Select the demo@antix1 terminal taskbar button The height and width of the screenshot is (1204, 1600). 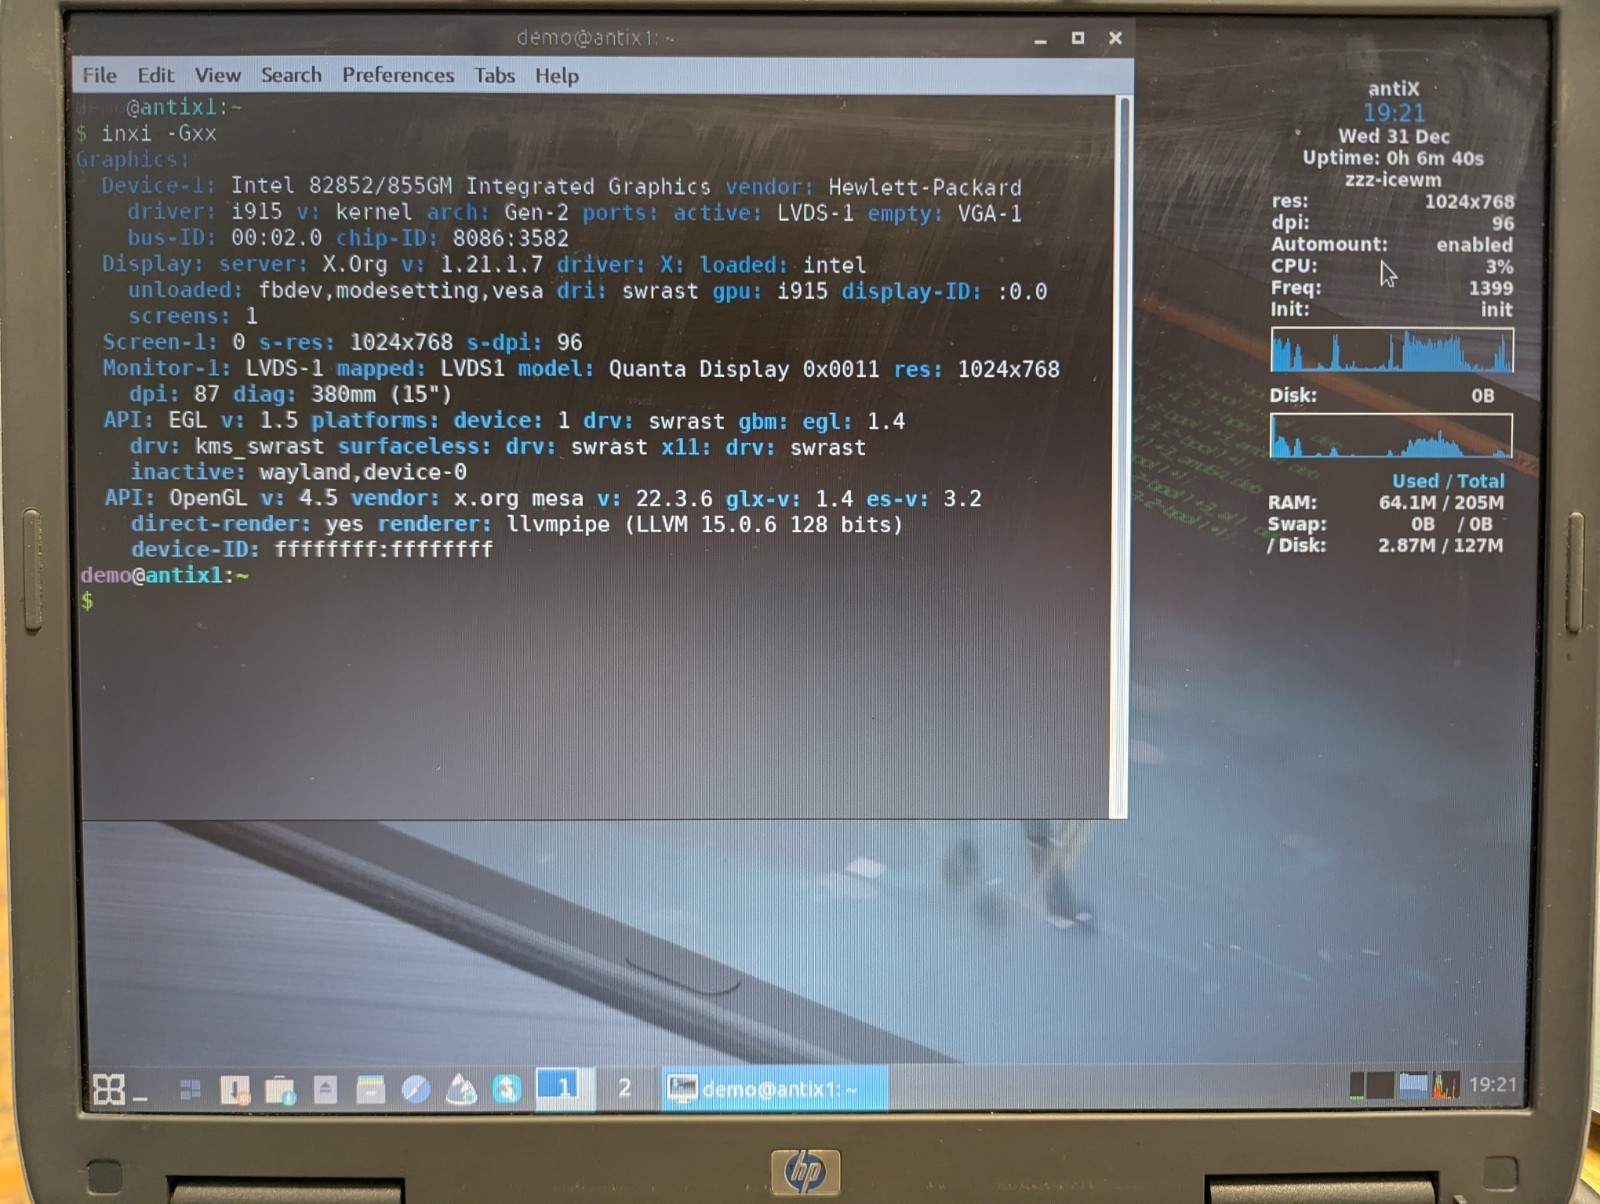click(x=774, y=1088)
